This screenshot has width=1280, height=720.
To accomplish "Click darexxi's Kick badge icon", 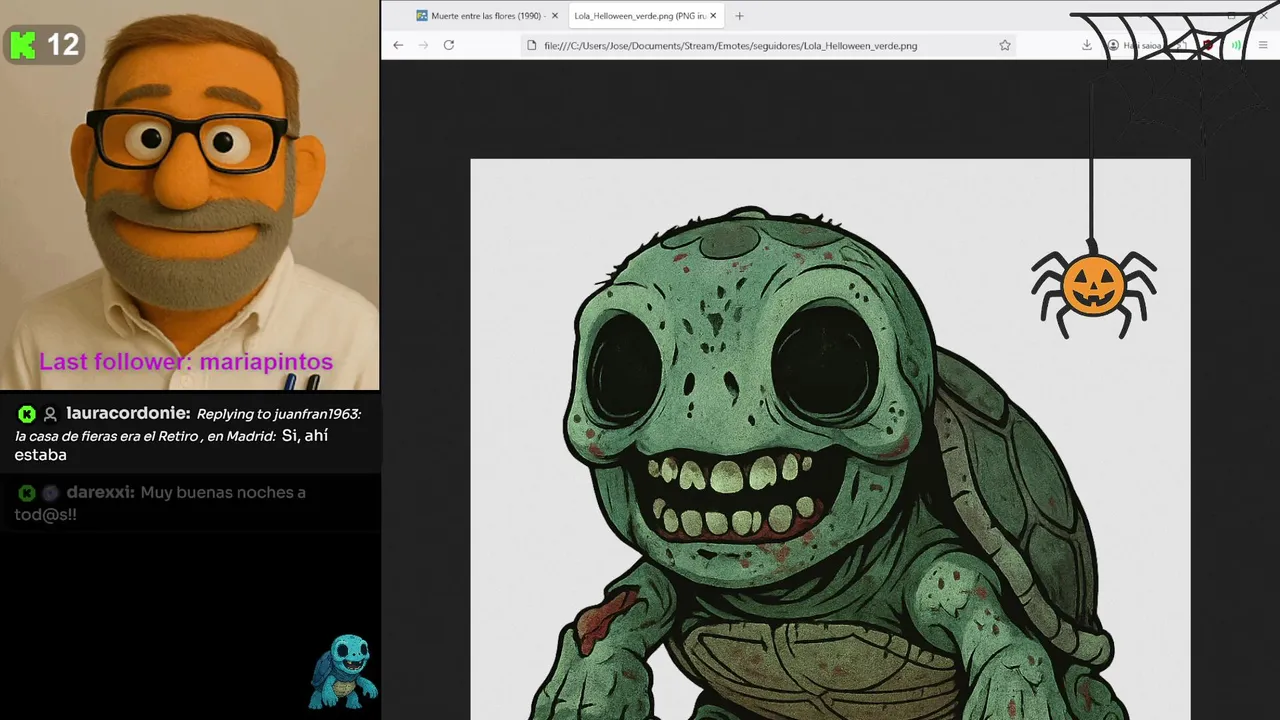I will 27,493.
